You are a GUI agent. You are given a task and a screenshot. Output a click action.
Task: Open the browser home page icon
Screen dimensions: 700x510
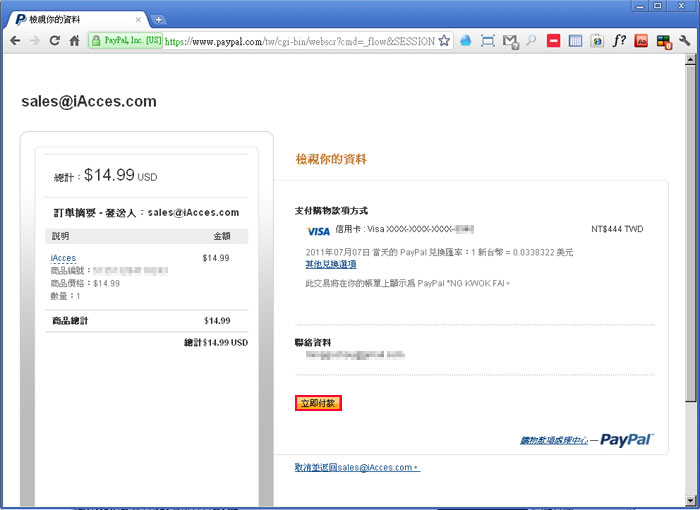click(x=74, y=41)
